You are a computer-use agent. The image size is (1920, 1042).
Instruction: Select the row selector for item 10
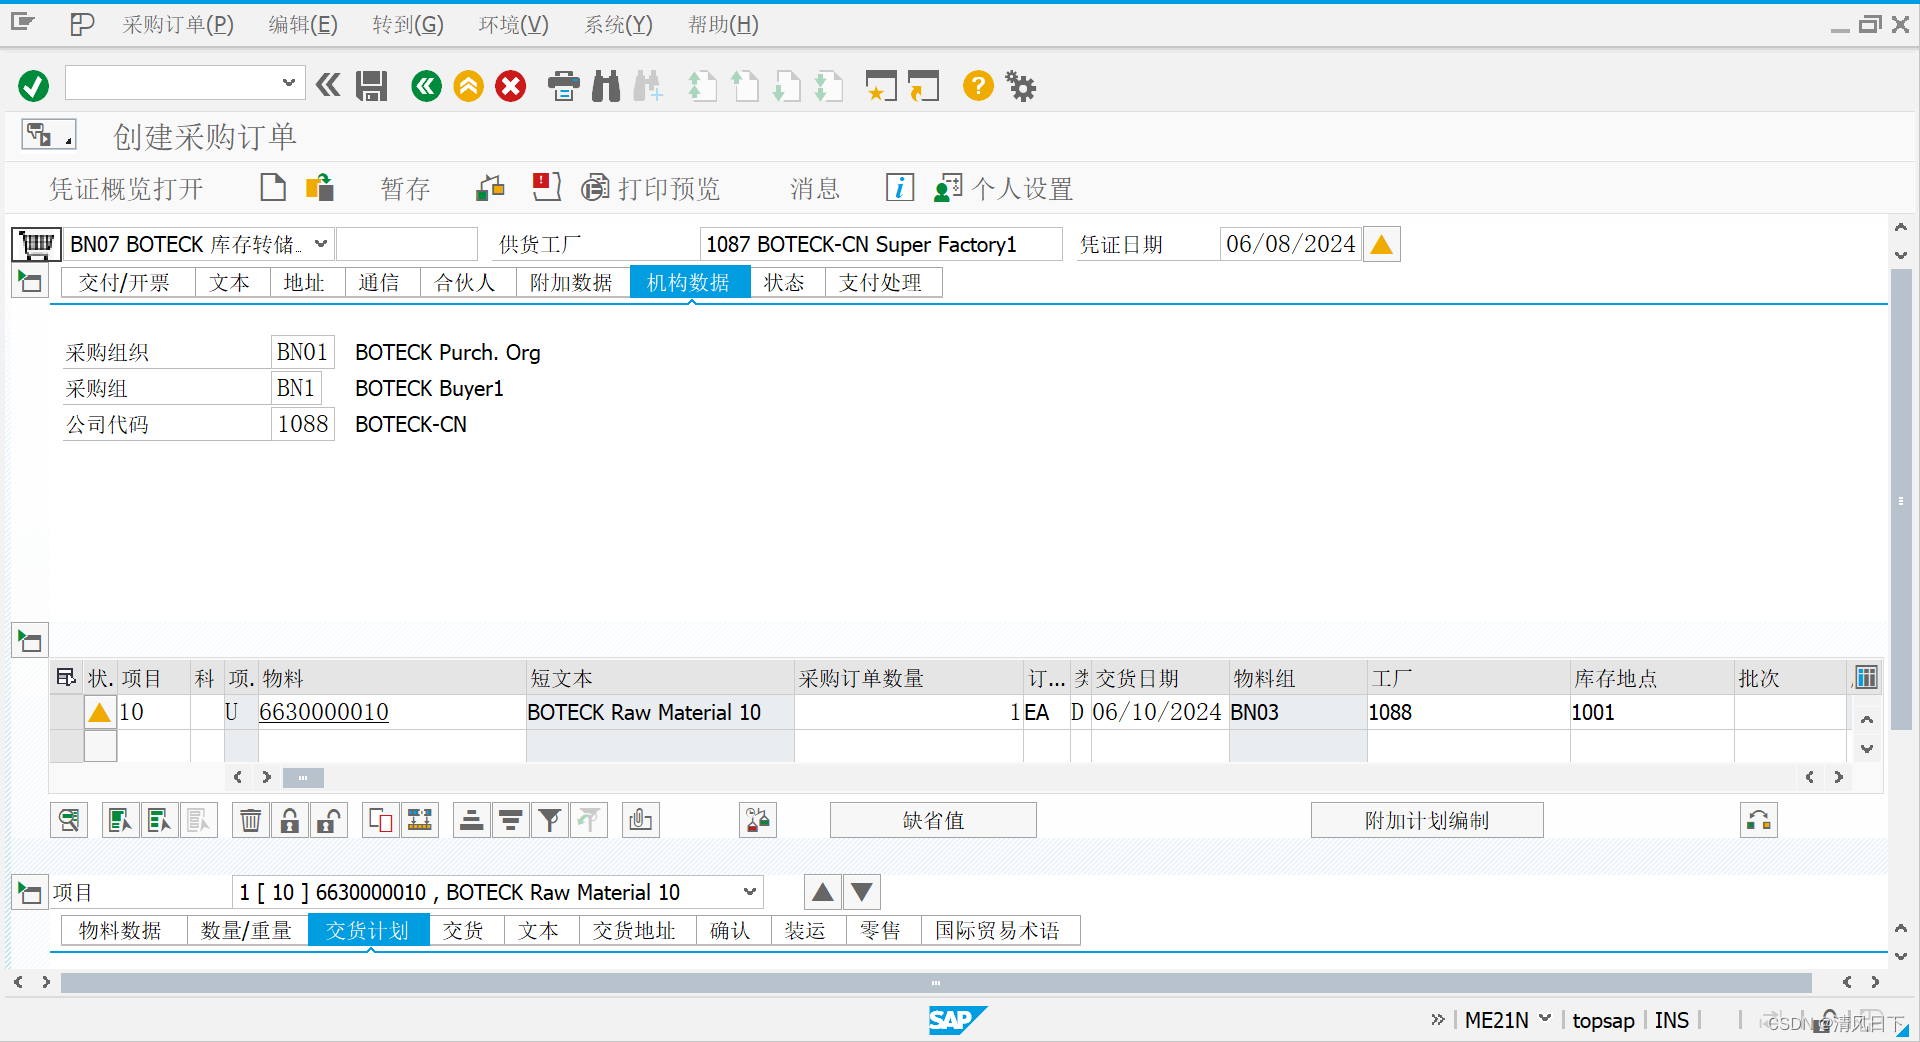67,712
